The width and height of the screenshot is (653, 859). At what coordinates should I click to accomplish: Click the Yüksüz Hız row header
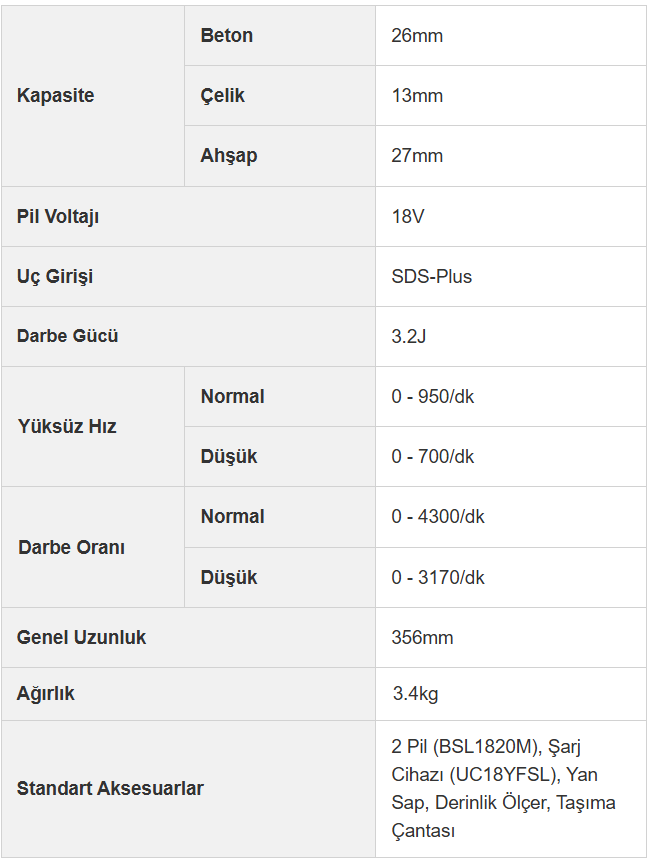click(x=67, y=427)
